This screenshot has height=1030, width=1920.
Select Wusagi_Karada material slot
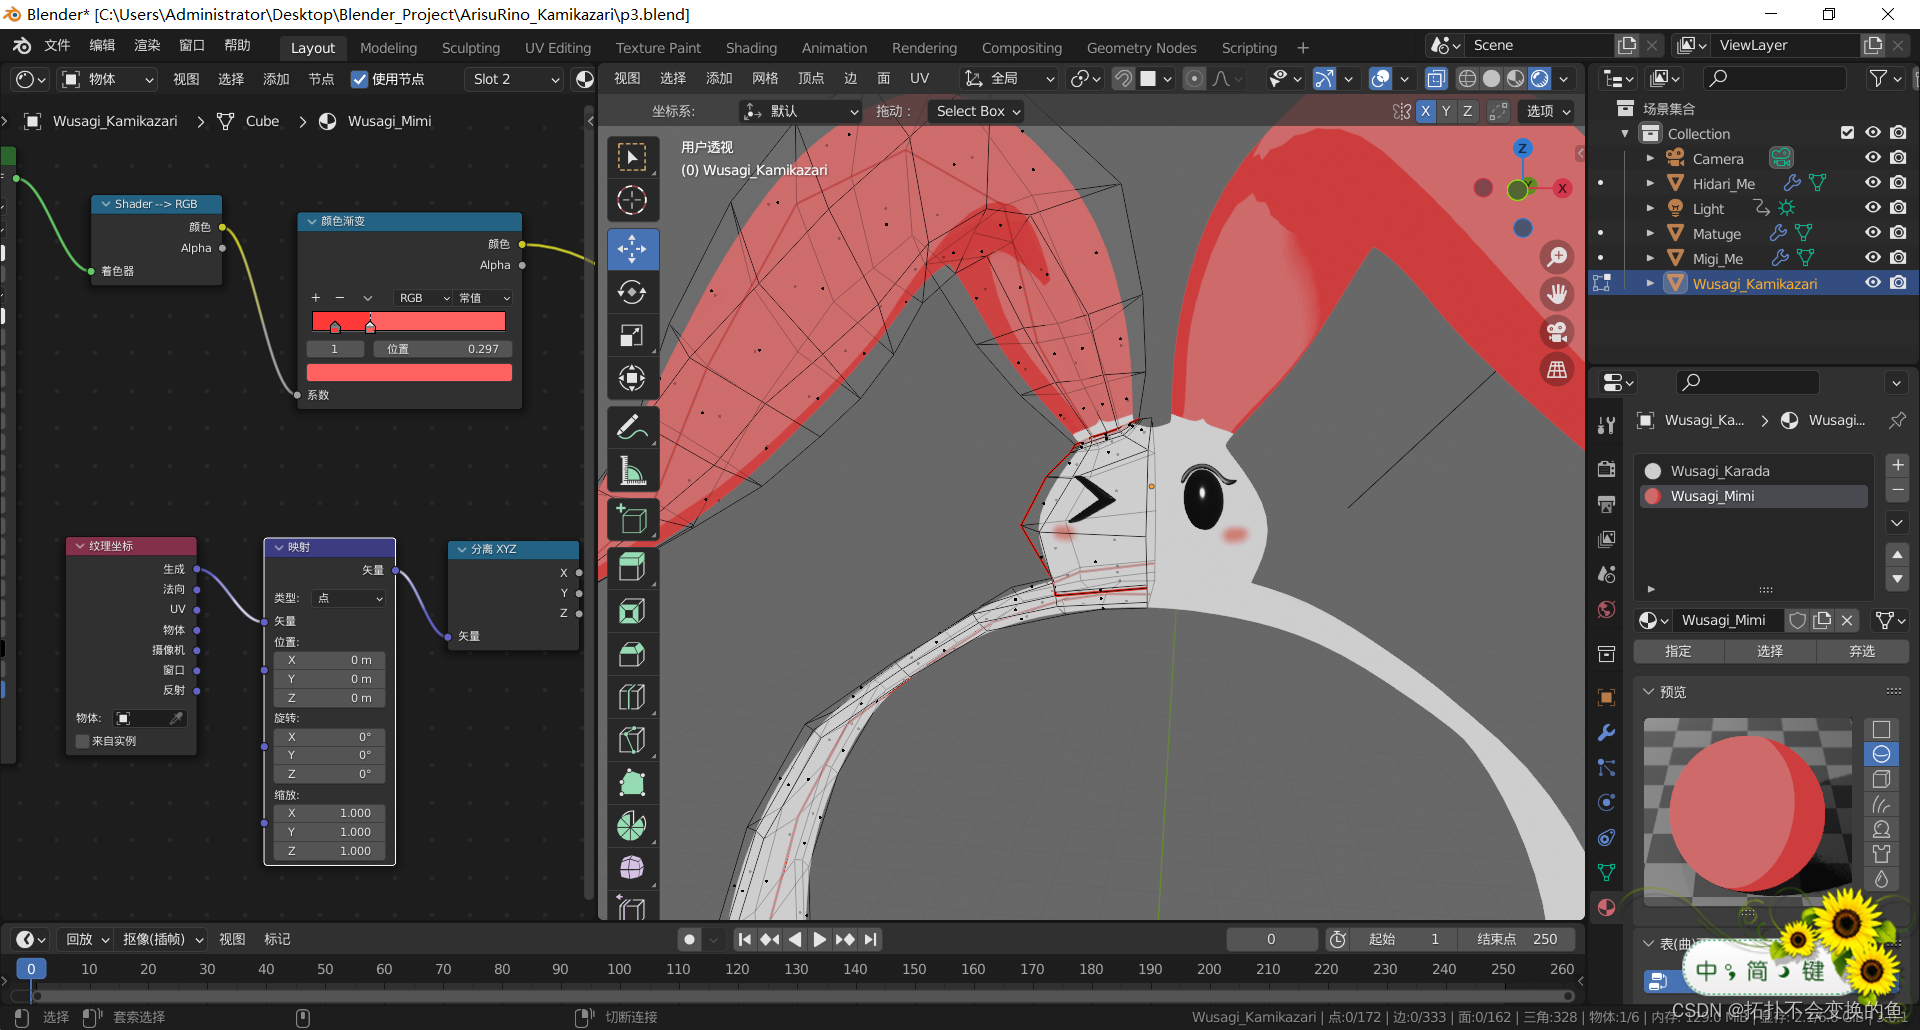pyautogui.click(x=1754, y=471)
